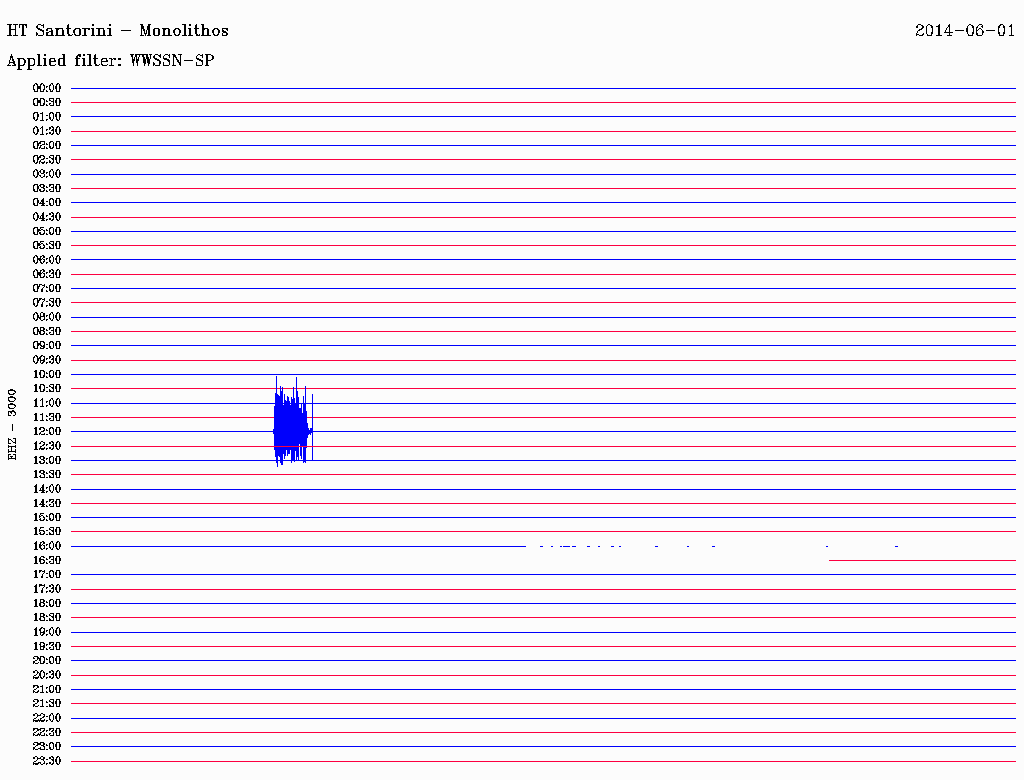Select the 16:30 time label
This screenshot has width=1024, height=780.
coord(47,561)
